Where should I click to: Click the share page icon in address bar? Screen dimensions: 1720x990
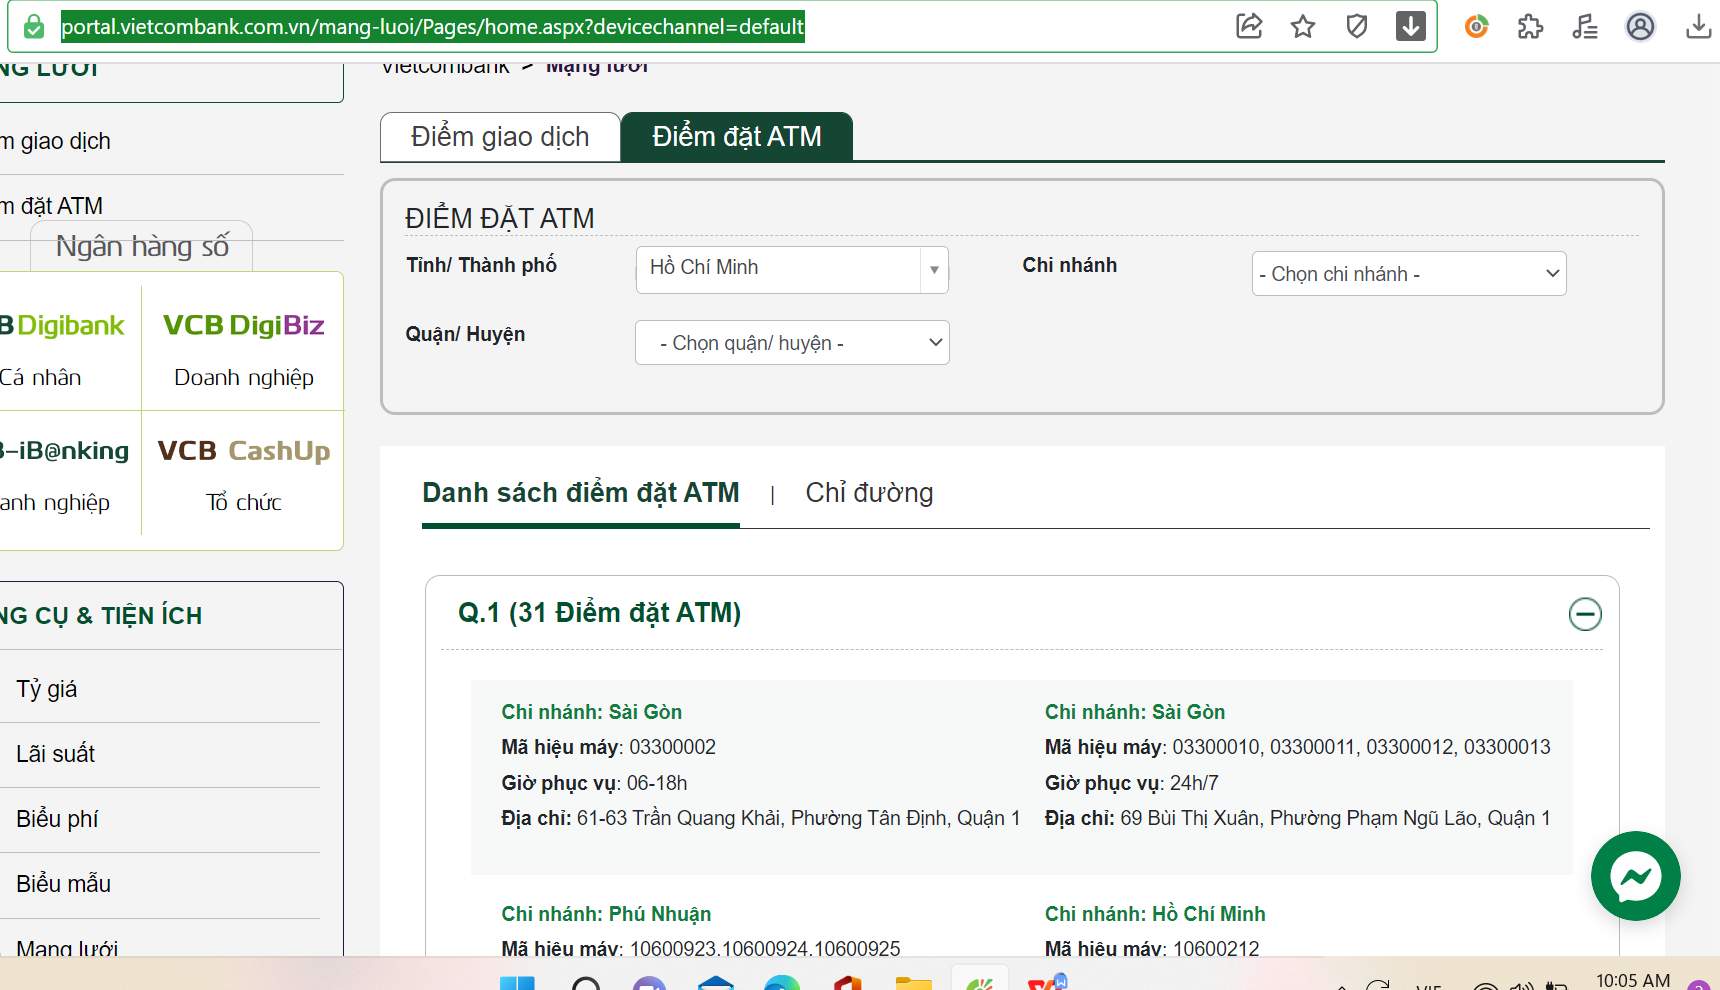coord(1249,26)
